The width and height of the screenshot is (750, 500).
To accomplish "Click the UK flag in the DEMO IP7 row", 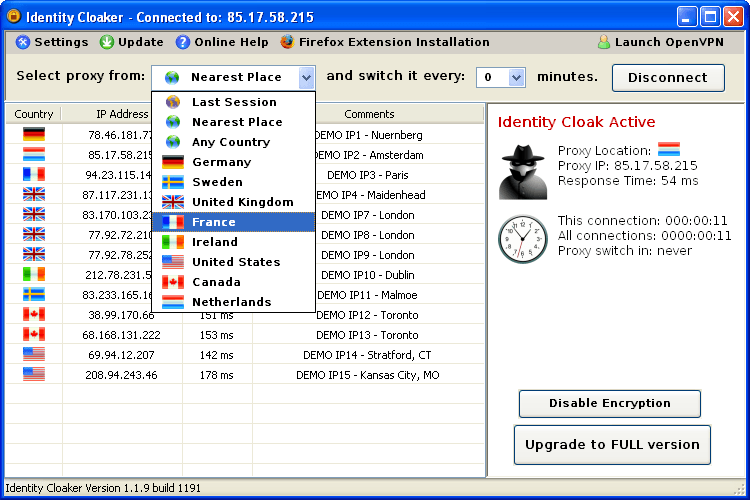I will (x=34, y=214).
